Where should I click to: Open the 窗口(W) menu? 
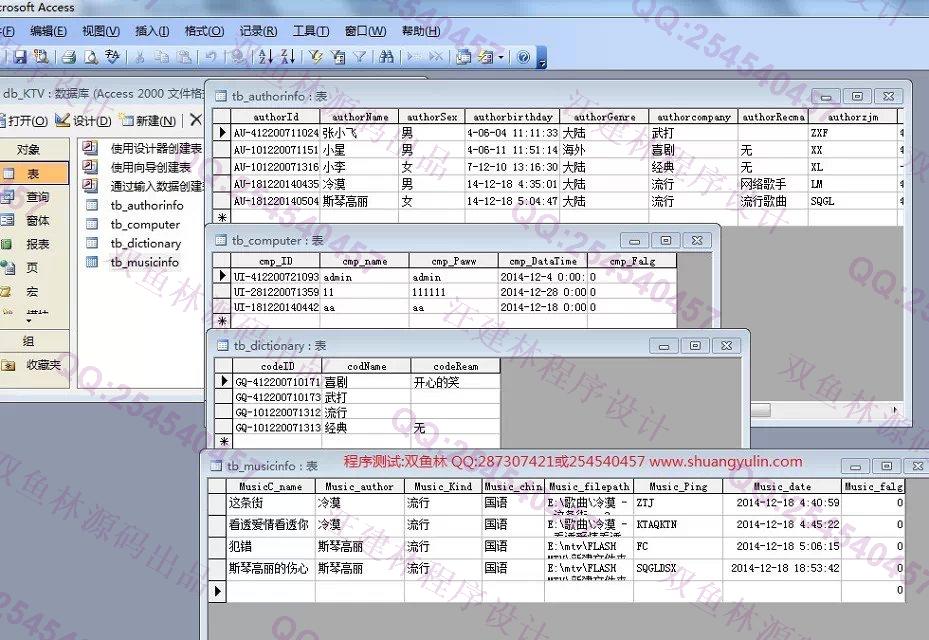pyautogui.click(x=366, y=31)
